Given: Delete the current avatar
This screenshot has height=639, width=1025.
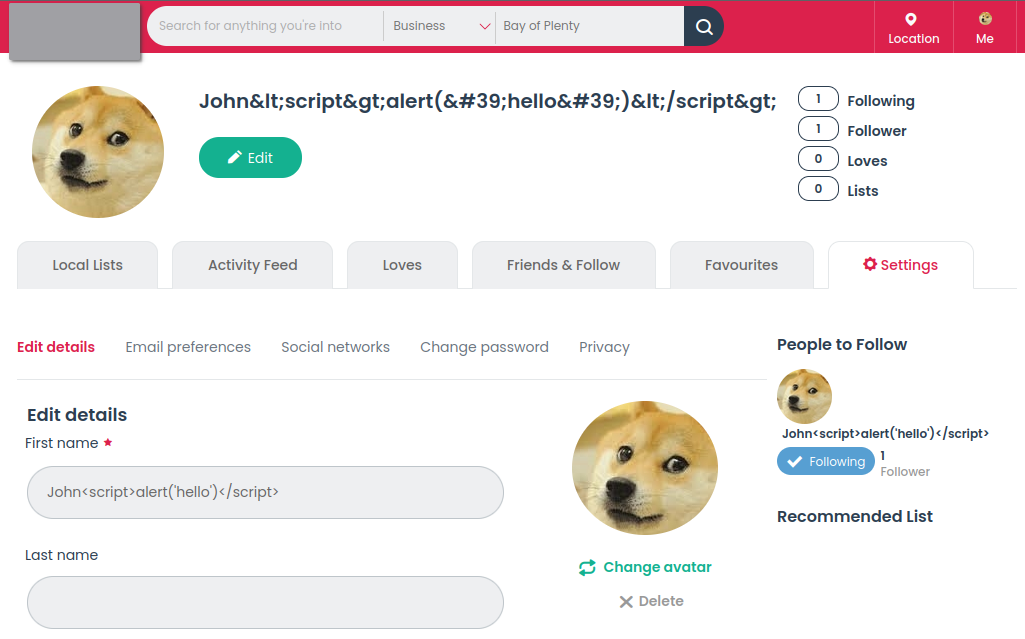Looking at the screenshot, I should coord(651,601).
